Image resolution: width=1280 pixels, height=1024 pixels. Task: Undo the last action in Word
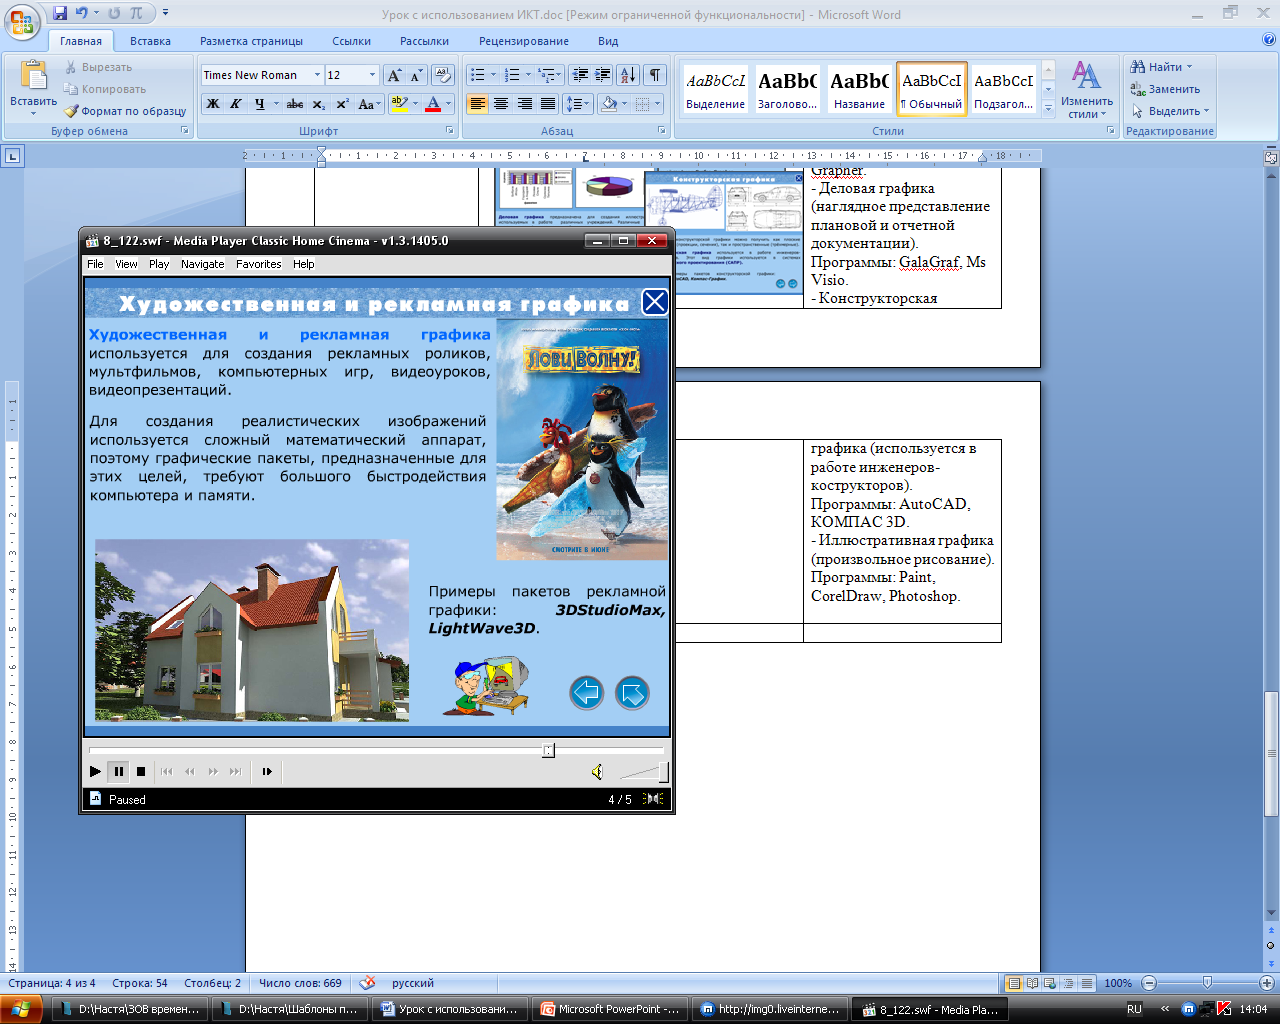[82, 13]
